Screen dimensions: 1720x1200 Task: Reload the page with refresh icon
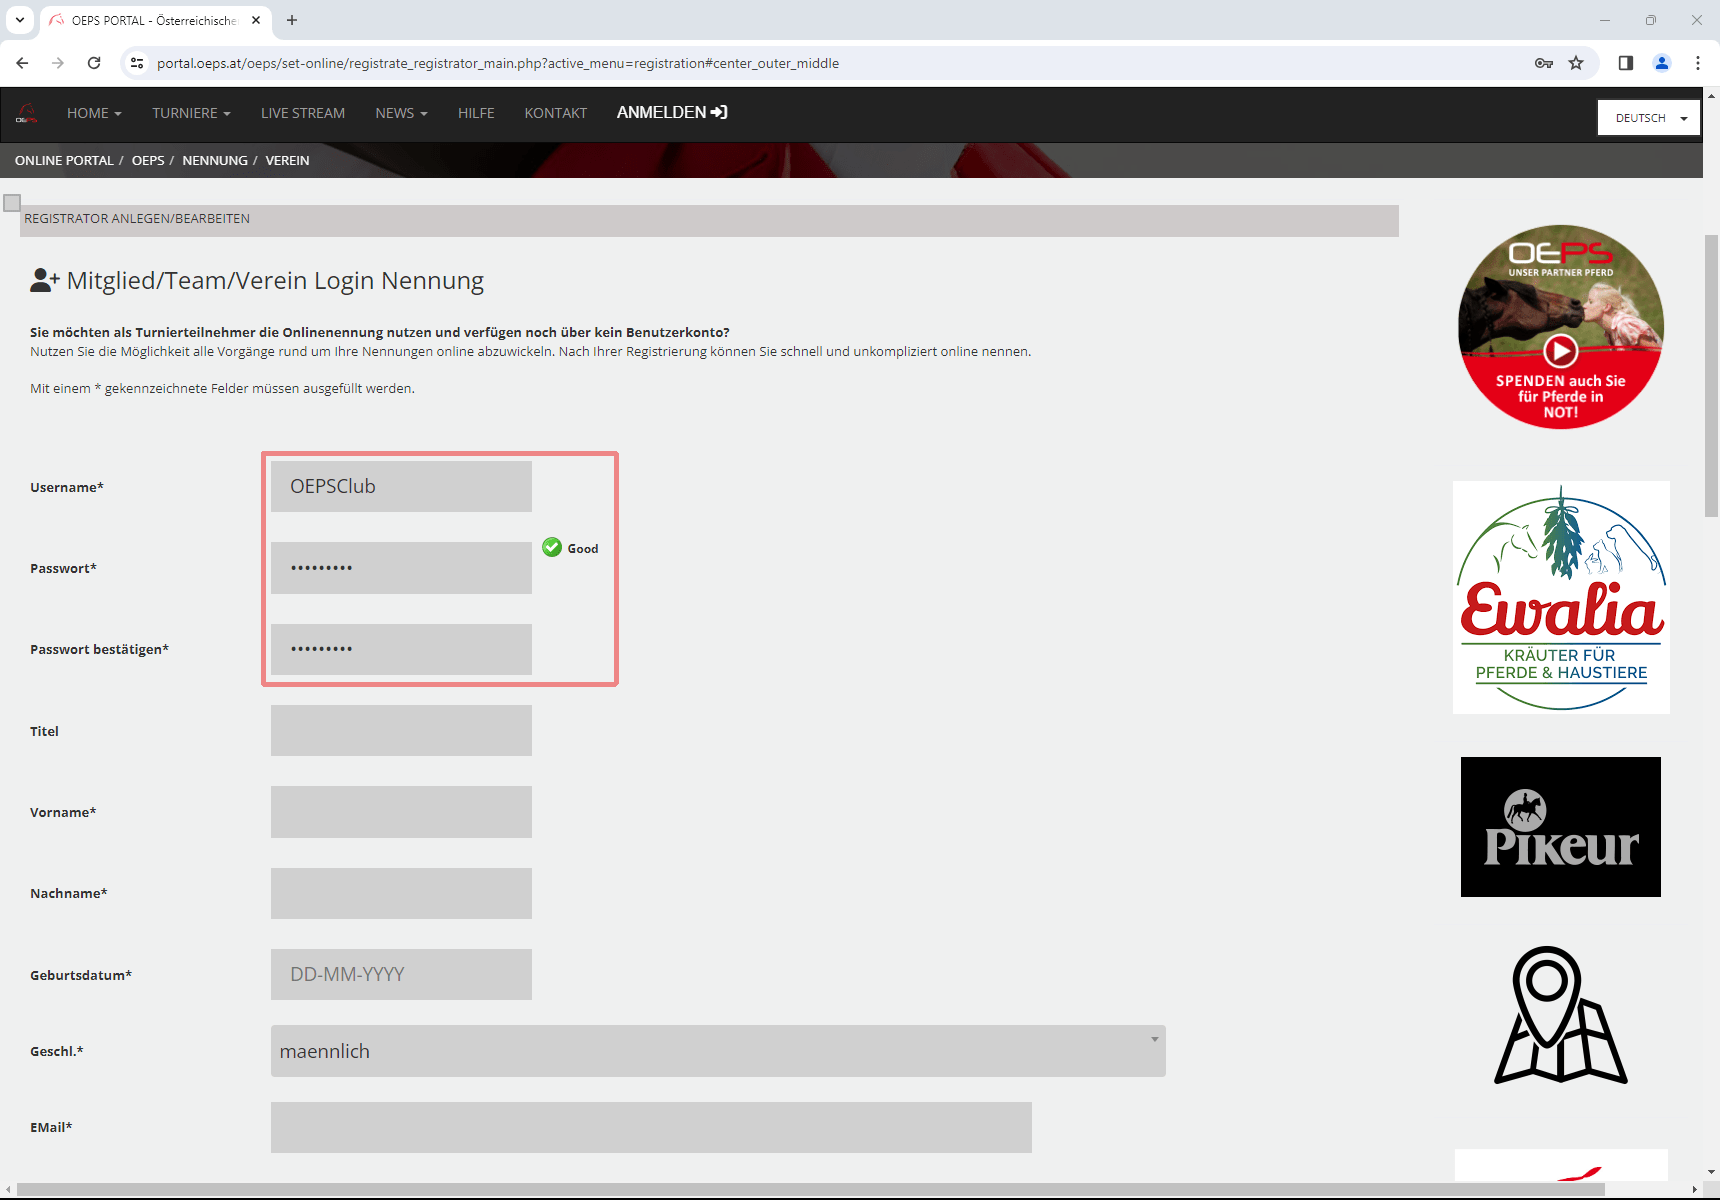point(94,63)
